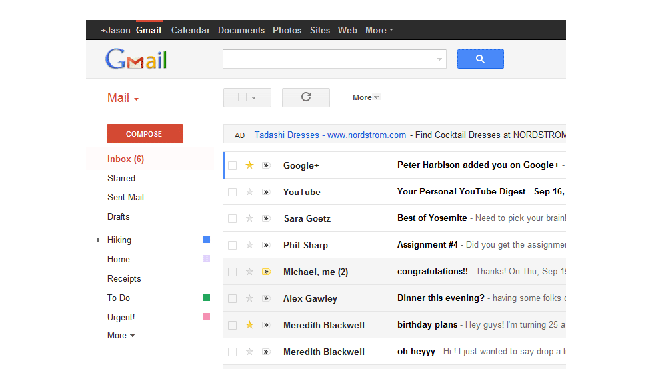The width and height of the screenshot is (652, 390).
Task: Toggle importance marker on YouTube email
Action: tap(266, 192)
